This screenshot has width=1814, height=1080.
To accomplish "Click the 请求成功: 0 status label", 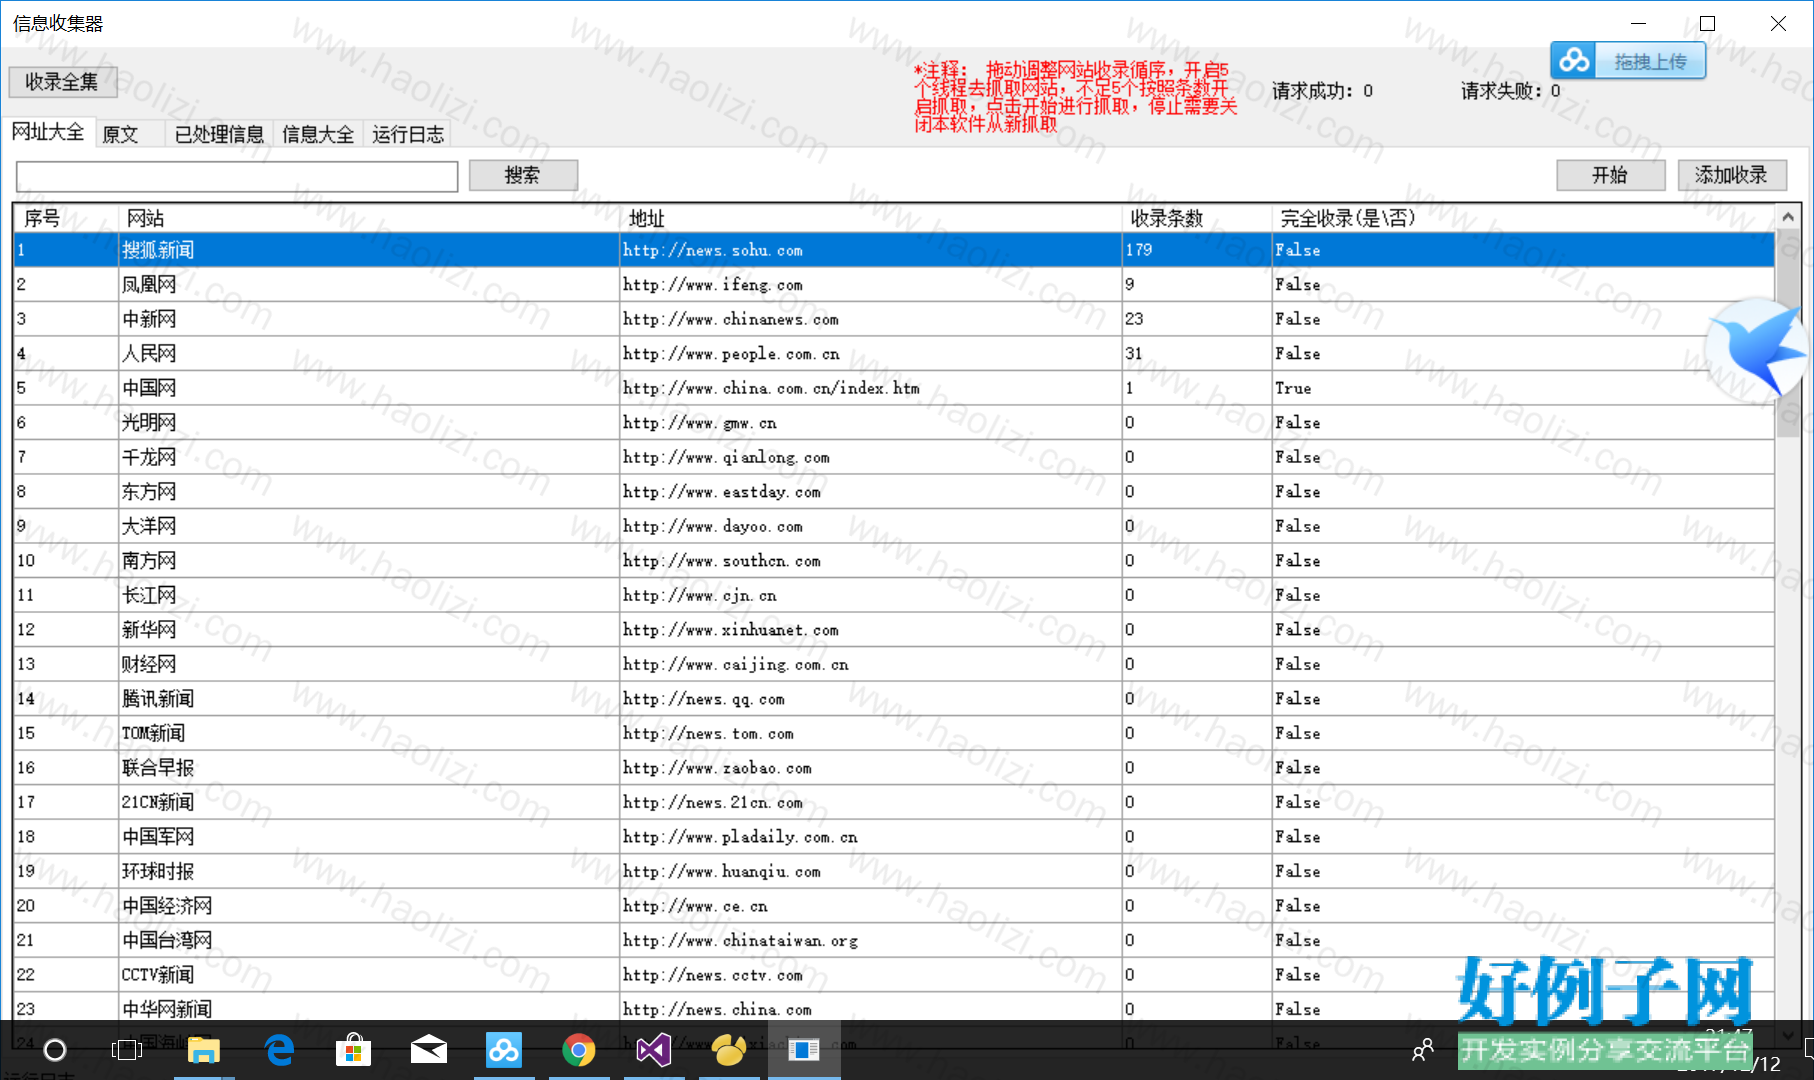I will tap(1322, 91).
